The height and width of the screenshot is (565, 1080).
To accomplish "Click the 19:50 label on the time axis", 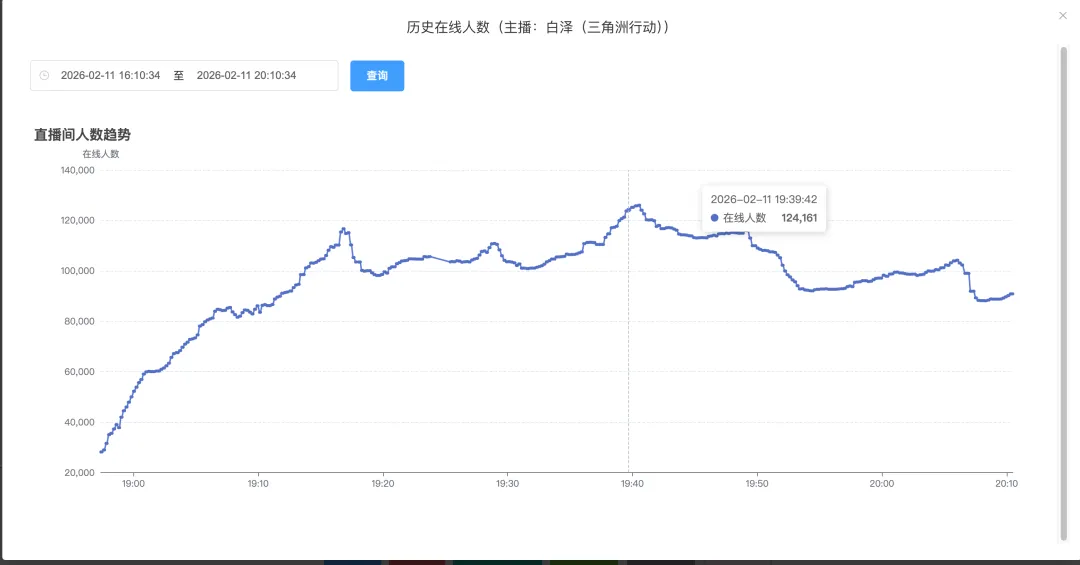I will [757, 484].
